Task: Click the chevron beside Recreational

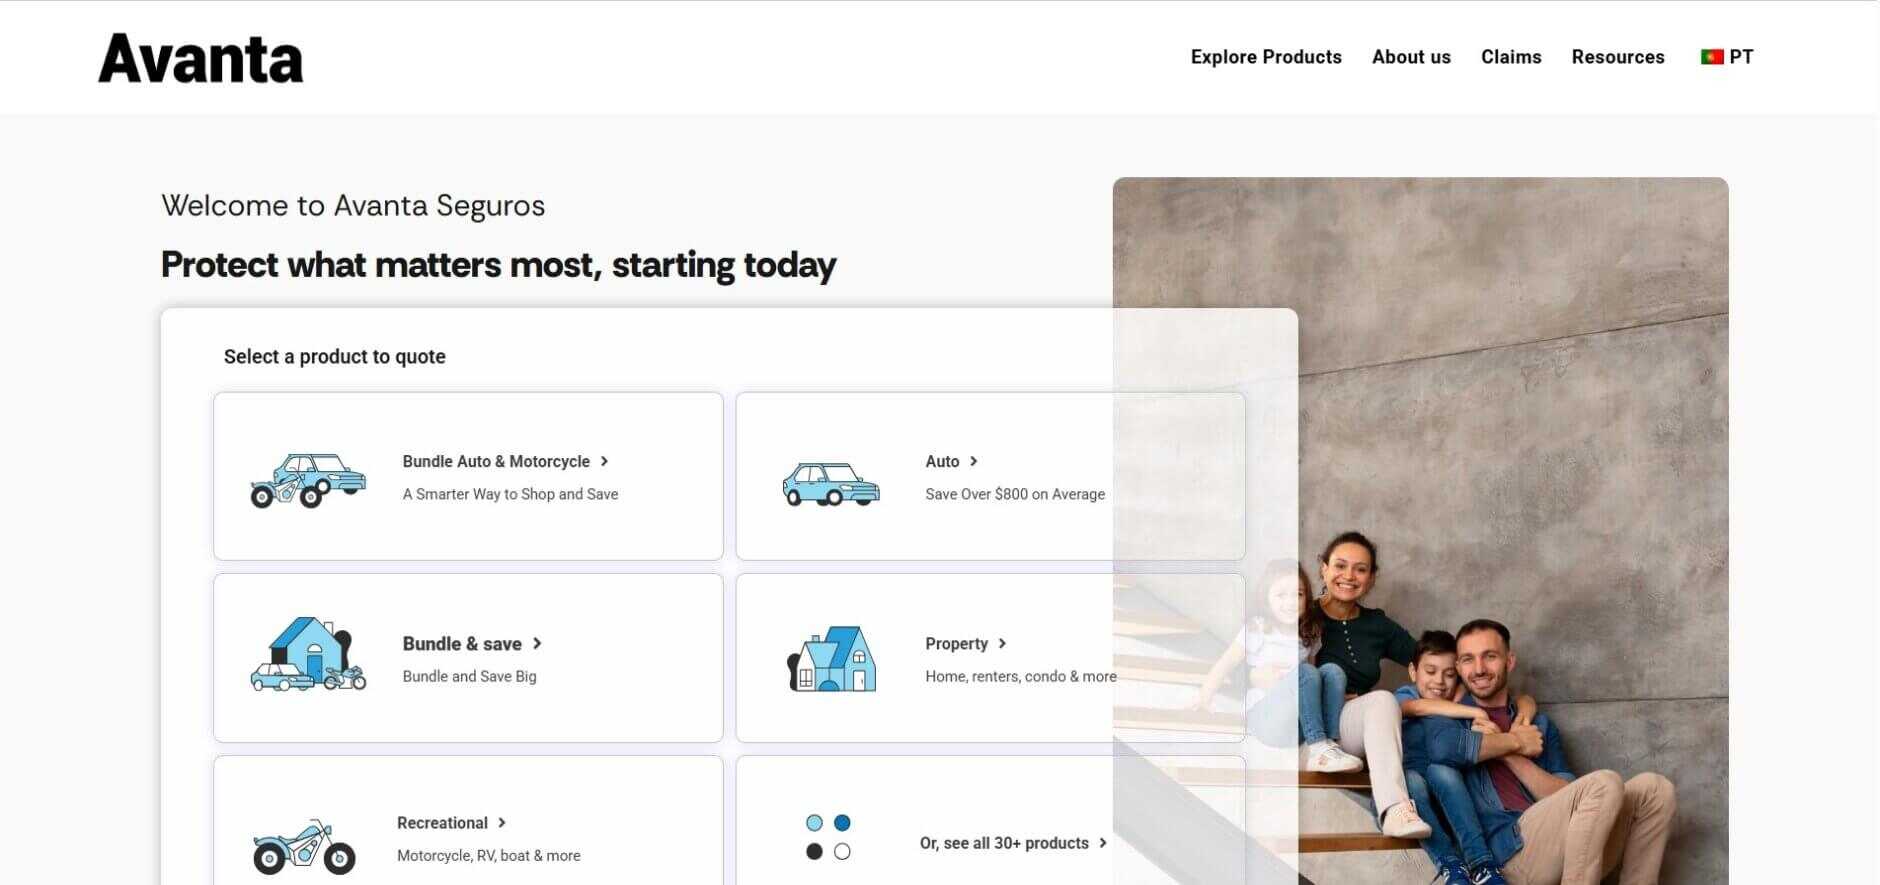Action: (x=502, y=823)
